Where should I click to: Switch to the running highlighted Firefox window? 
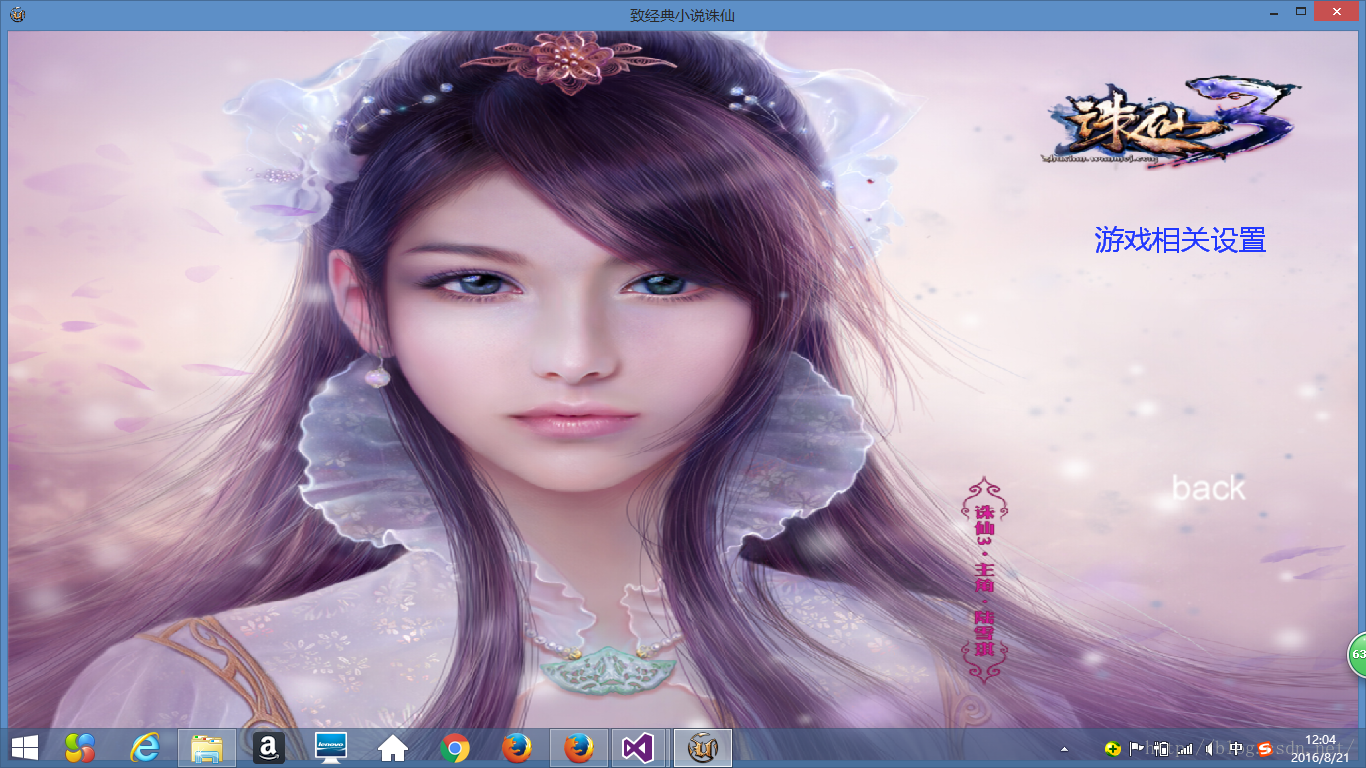(579, 747)
